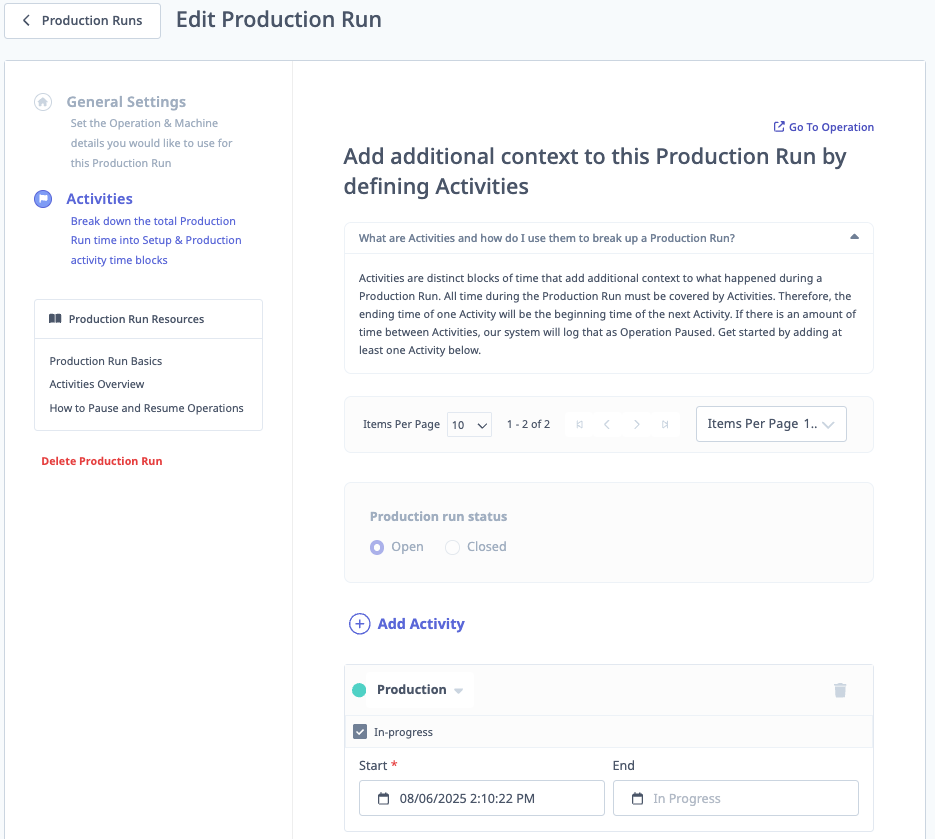Open the Activities Overview resource
This screenshot has width=935, height=839.
click(x=96, y=384)
